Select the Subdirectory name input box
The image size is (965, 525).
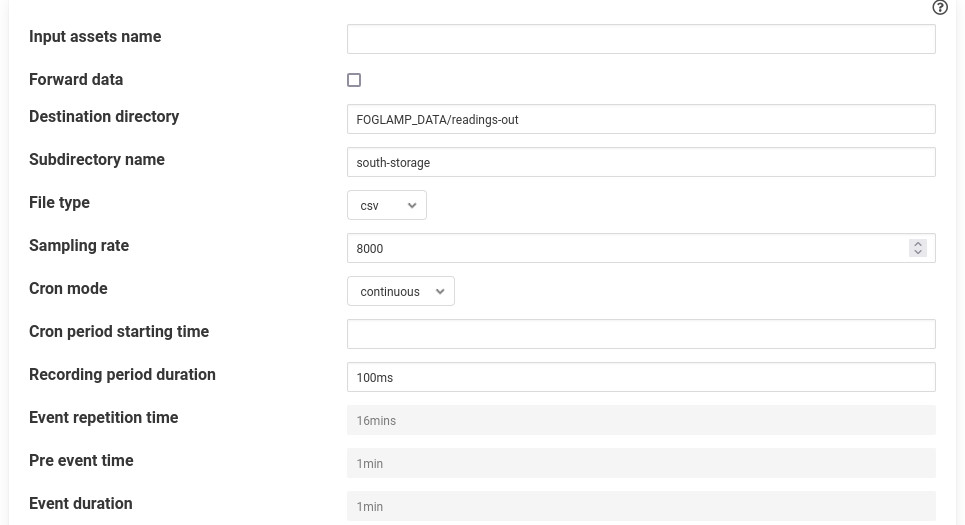point(641,162)
